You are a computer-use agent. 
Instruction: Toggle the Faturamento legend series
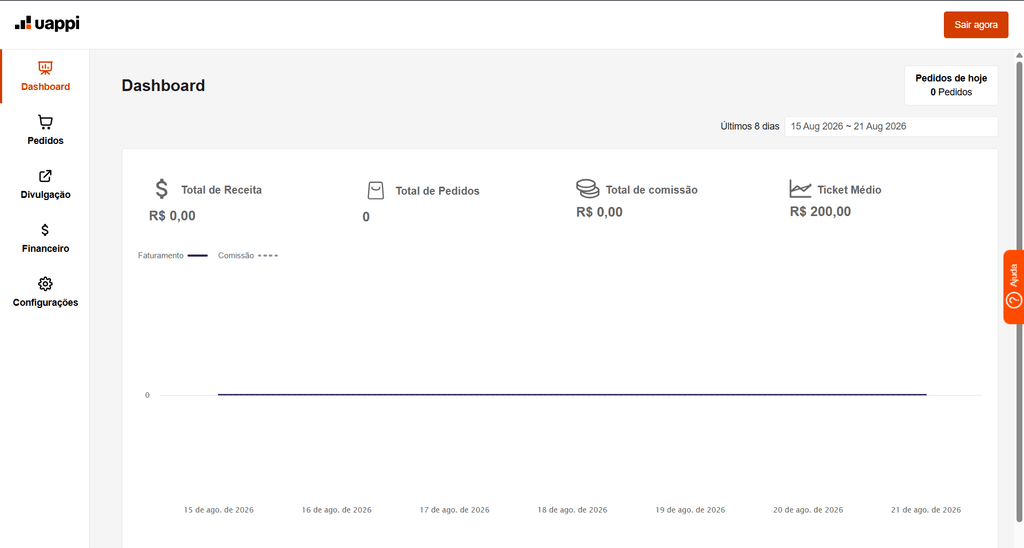[x=172, y=255]
